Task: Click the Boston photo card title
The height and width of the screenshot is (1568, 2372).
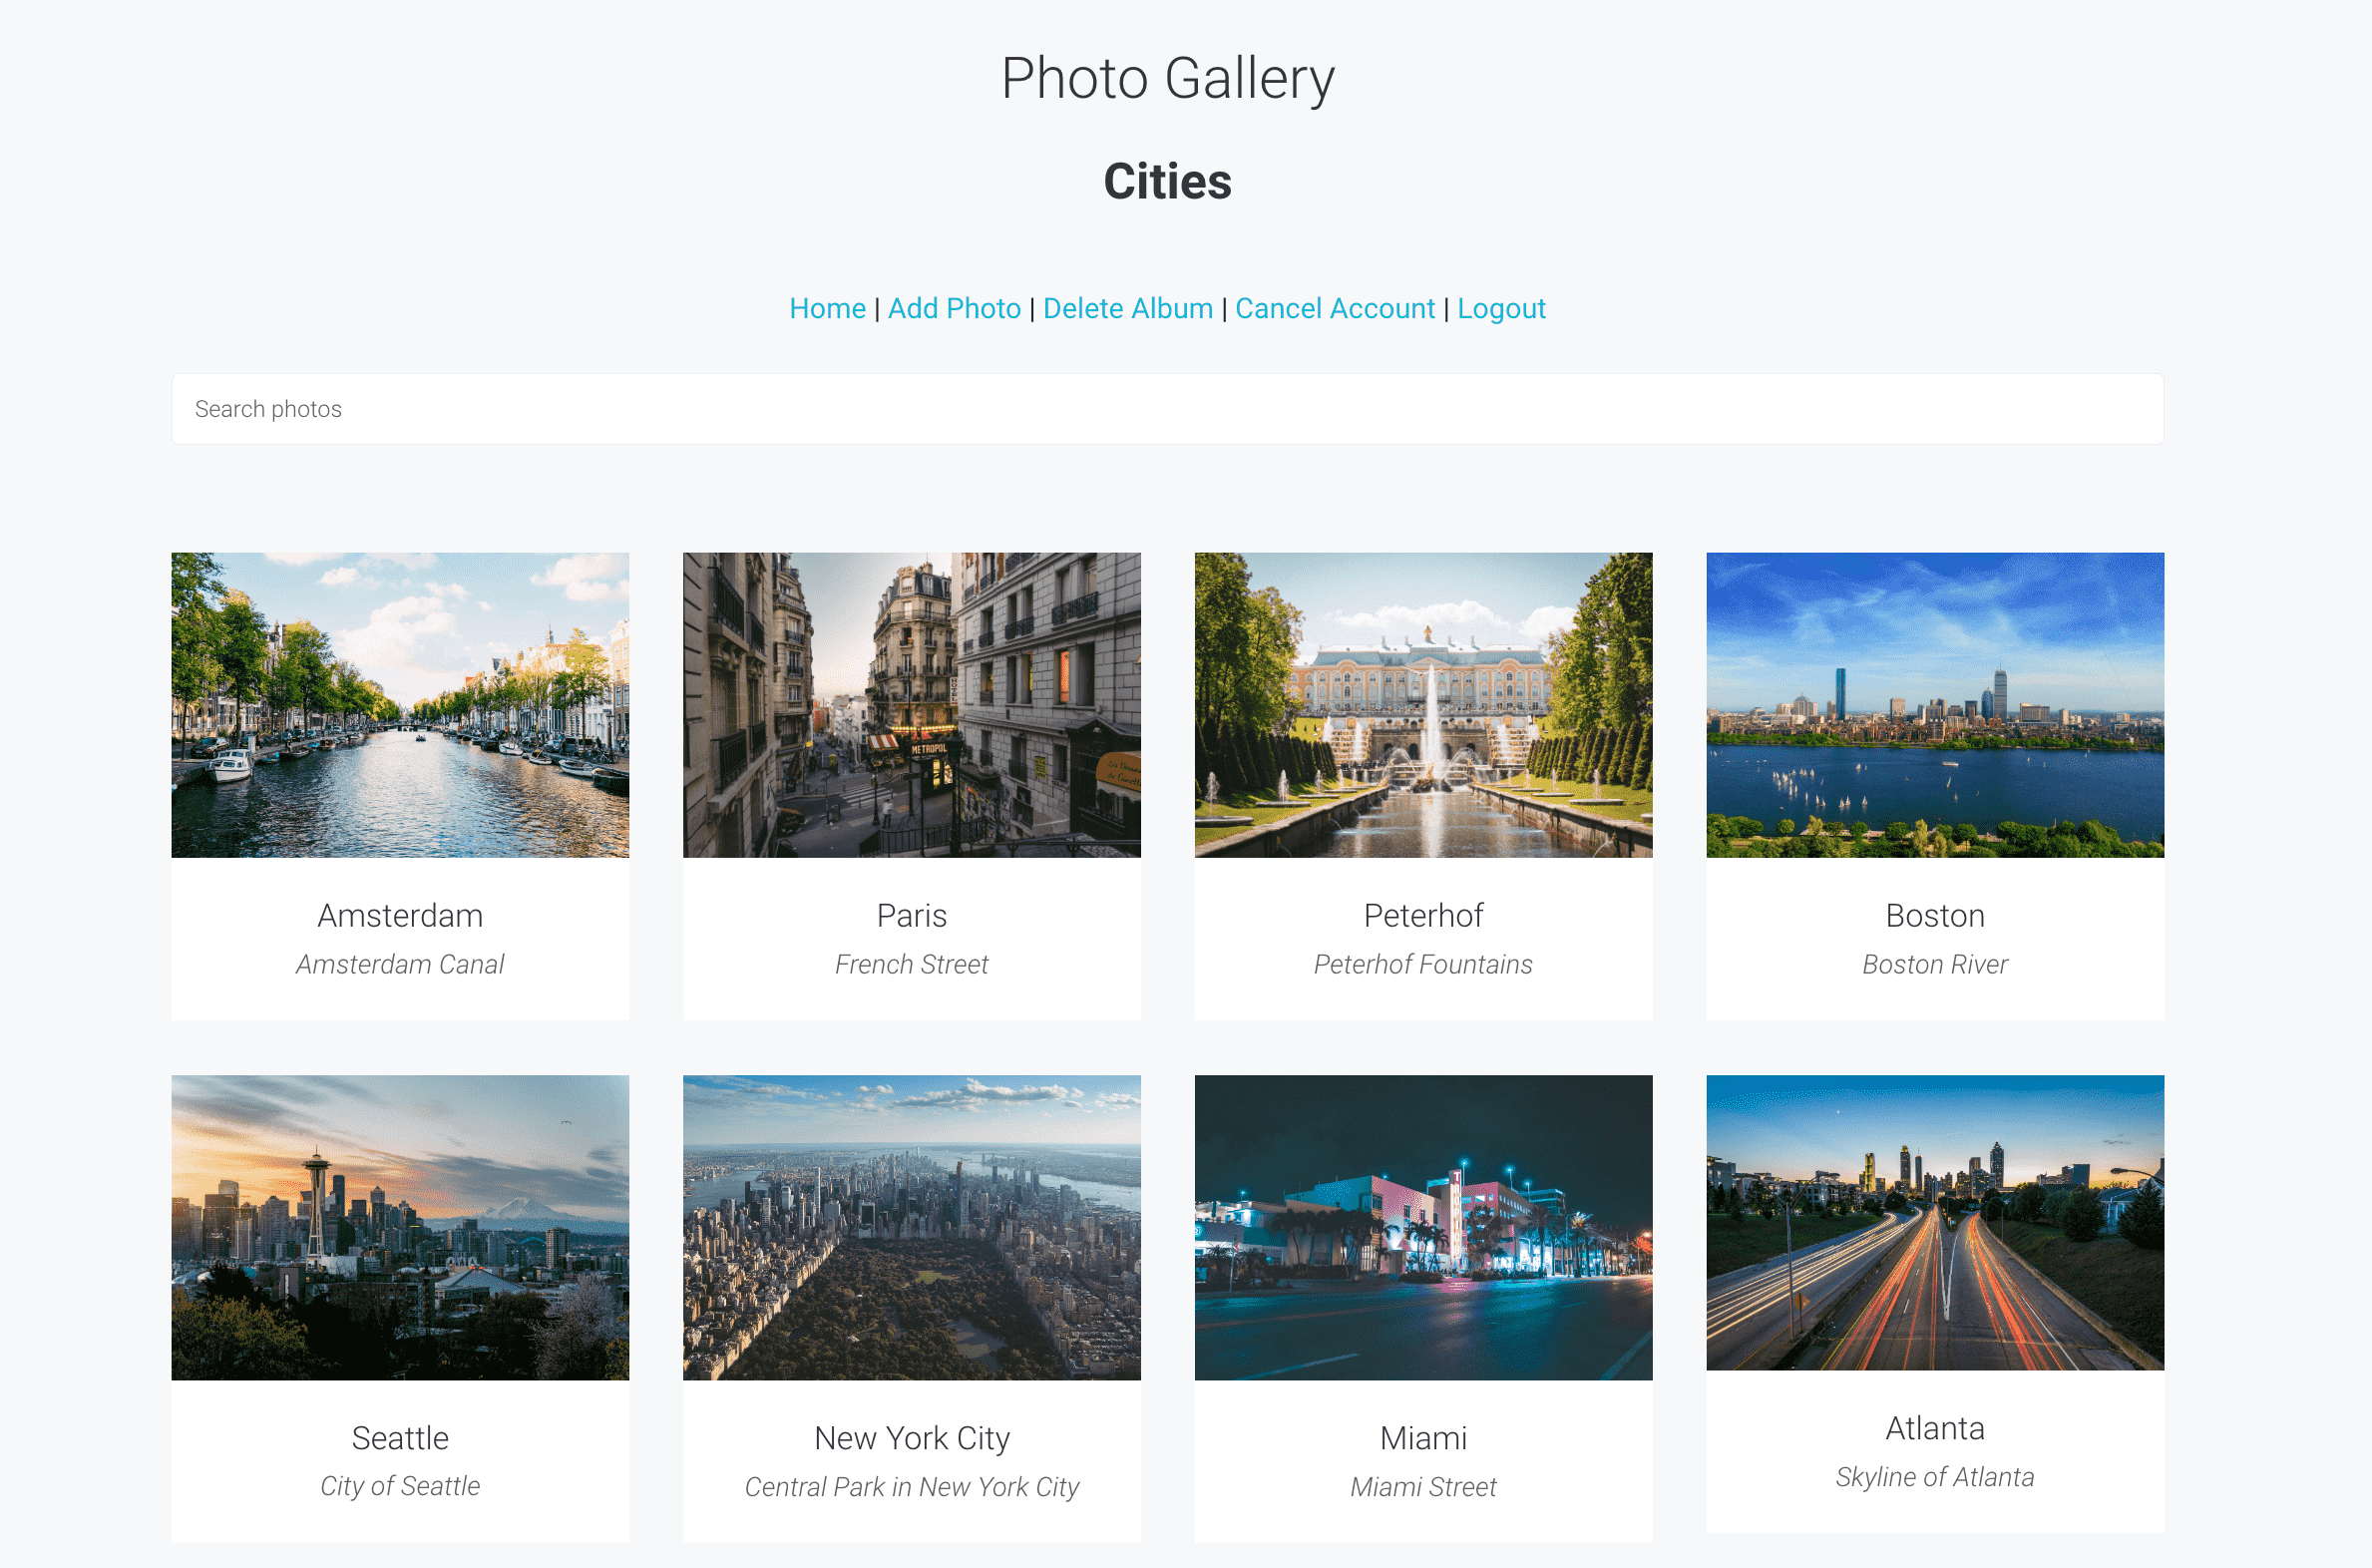Action: click(x=1935, y=914)
